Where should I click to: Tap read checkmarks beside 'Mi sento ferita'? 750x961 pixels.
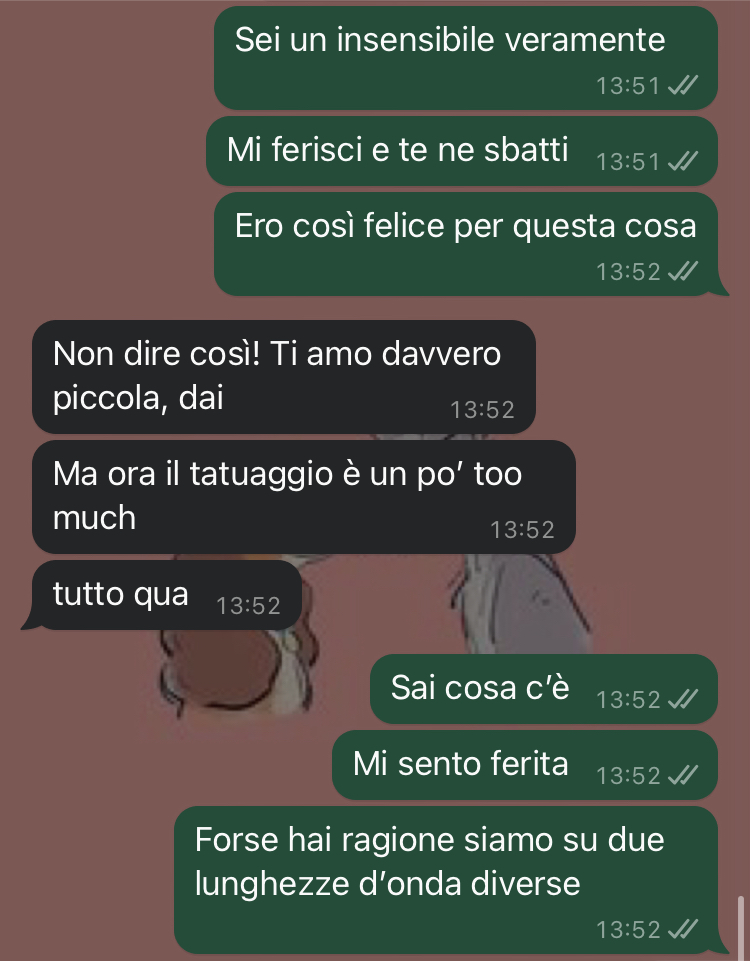(x=683, y=775)
